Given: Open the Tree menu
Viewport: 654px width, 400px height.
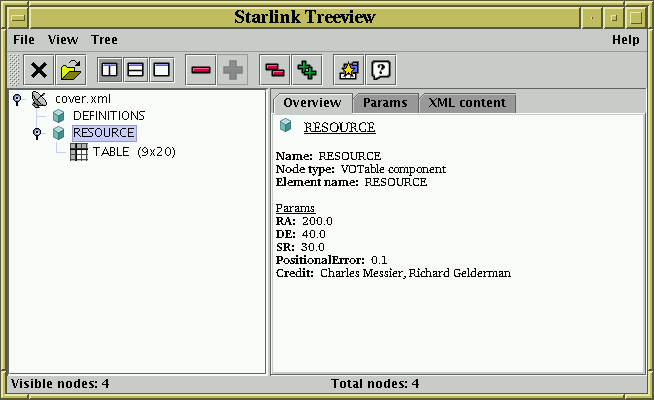Looking at the screenshot, I should tap(104, 40).
